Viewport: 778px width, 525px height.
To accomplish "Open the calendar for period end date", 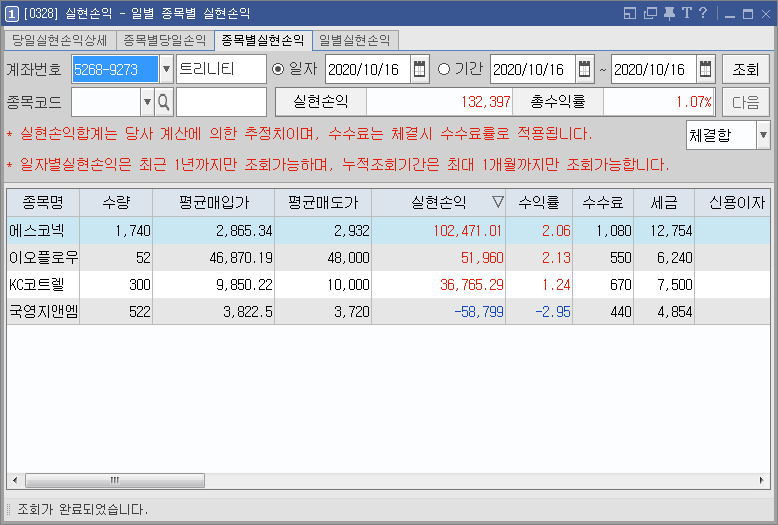I will click(x=705, y=69).
